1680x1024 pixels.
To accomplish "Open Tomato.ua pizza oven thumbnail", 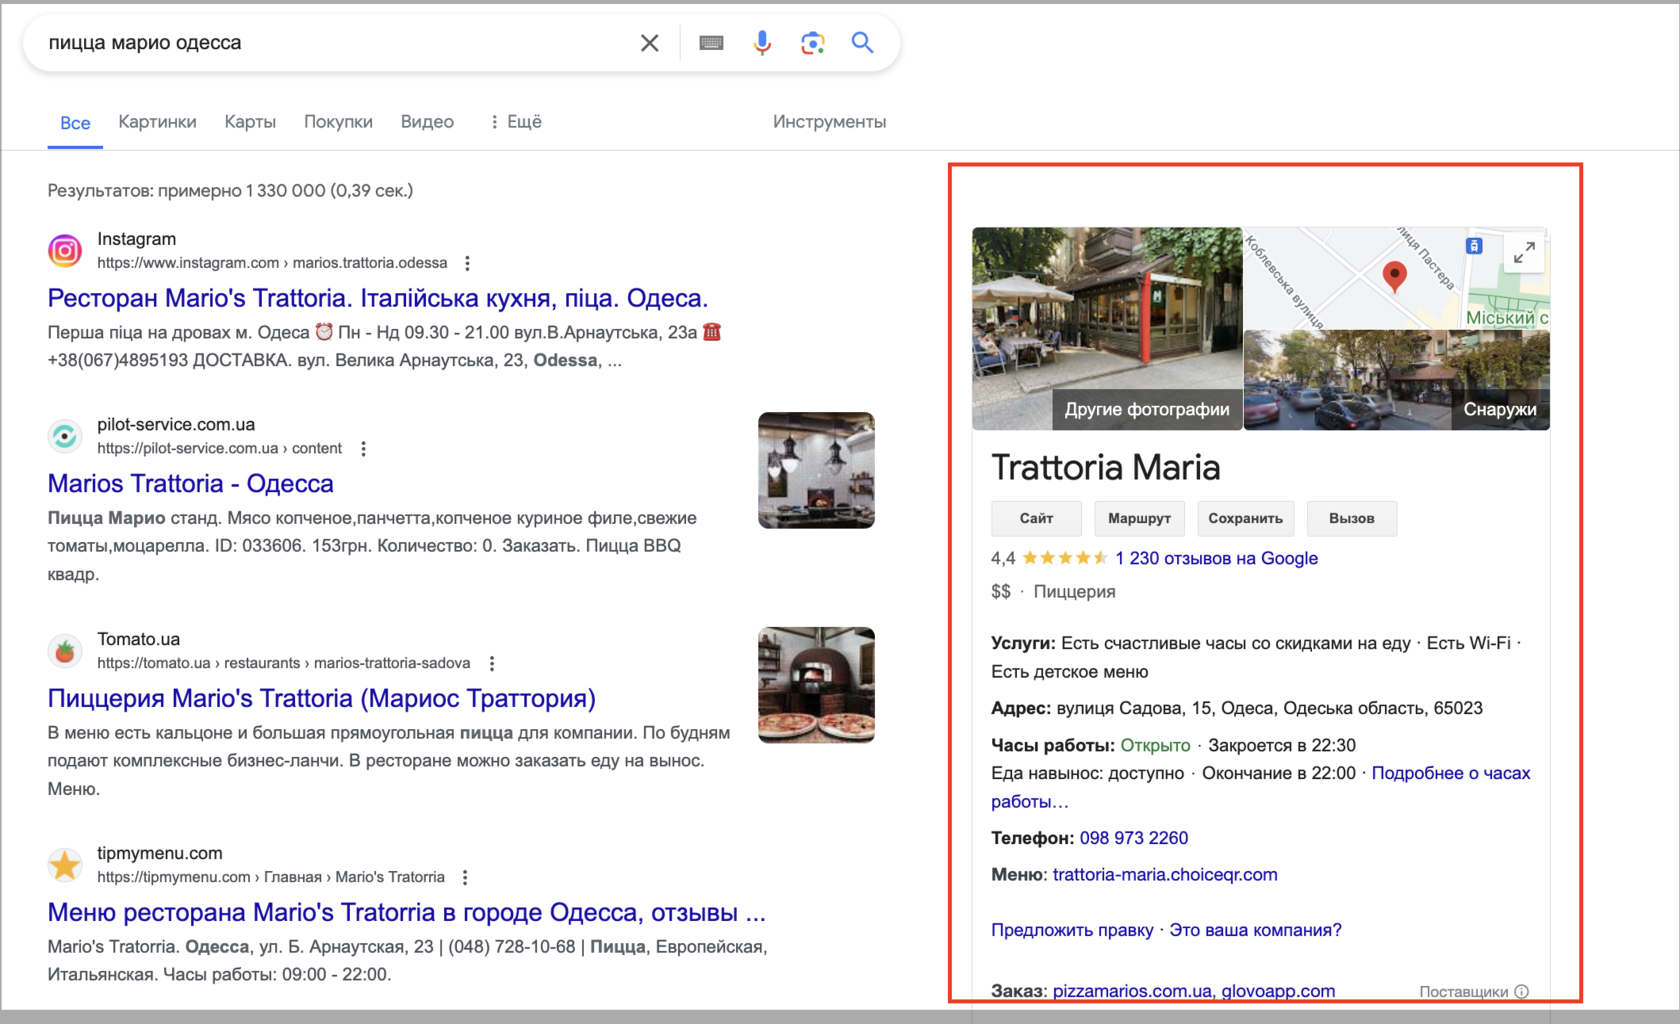I will click(816, 685).
